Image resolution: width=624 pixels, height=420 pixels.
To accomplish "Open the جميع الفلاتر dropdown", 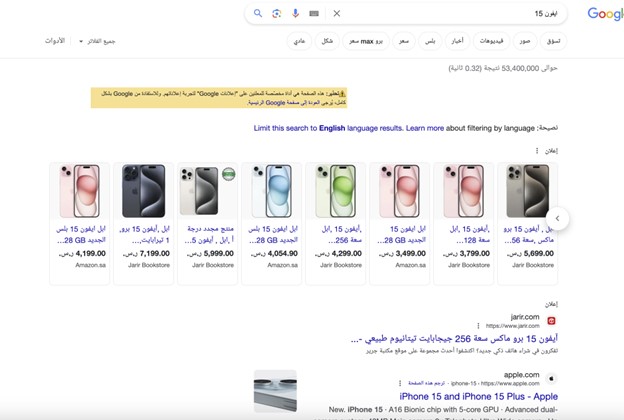I will (97, 41).
